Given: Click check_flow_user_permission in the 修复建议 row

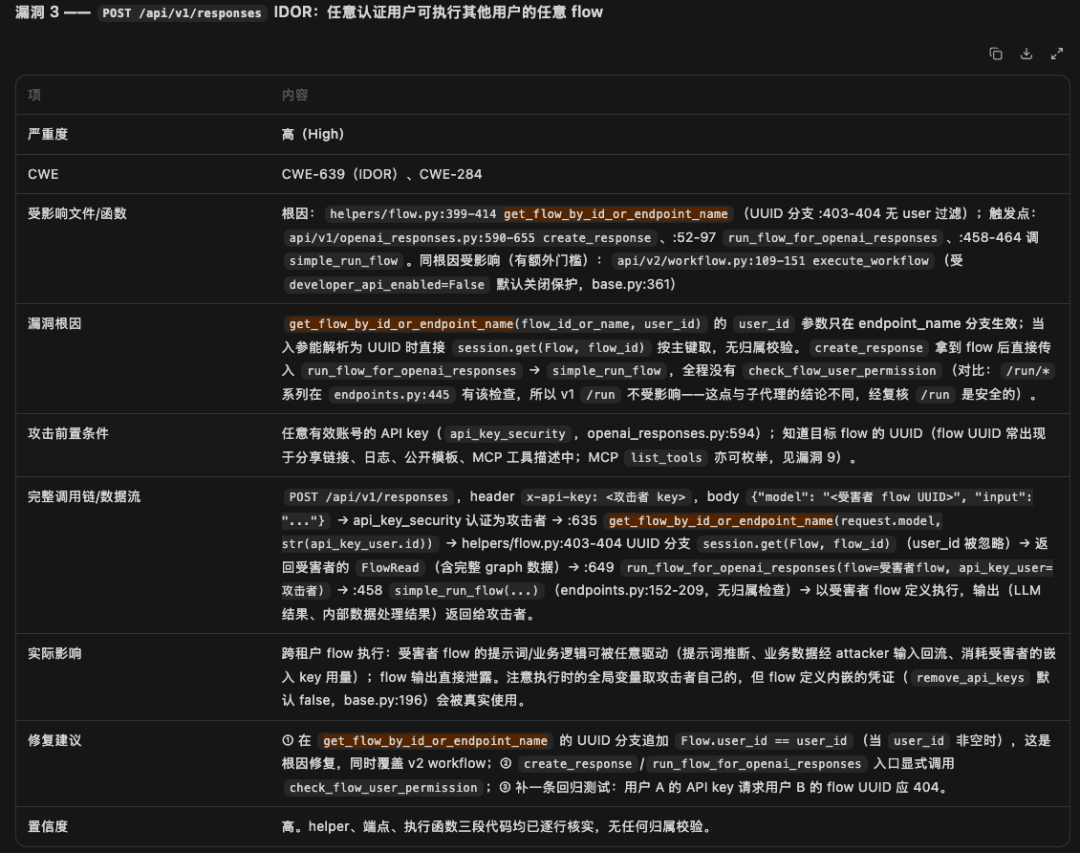Looking at the screenshot, I should pos(383,788).
